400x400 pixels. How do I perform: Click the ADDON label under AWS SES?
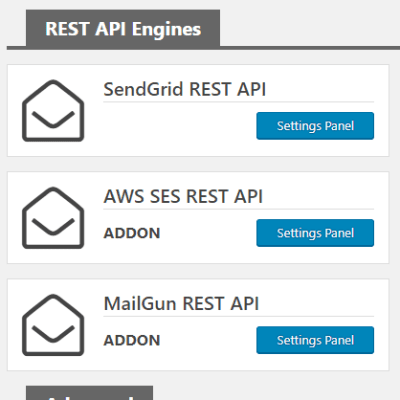coord(132,233)
